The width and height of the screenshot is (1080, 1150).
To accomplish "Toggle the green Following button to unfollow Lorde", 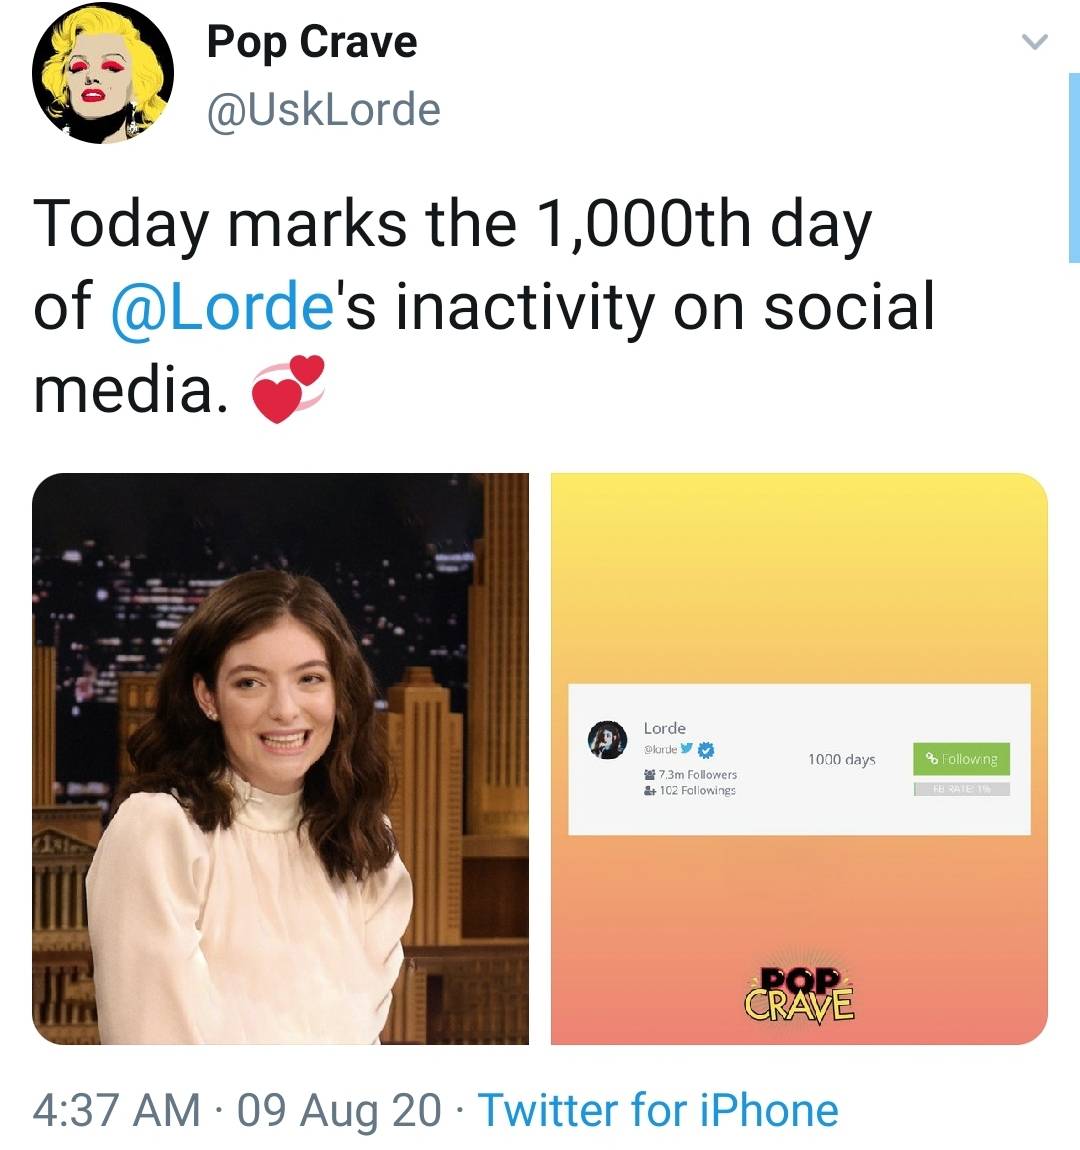I will coord(960,760).
